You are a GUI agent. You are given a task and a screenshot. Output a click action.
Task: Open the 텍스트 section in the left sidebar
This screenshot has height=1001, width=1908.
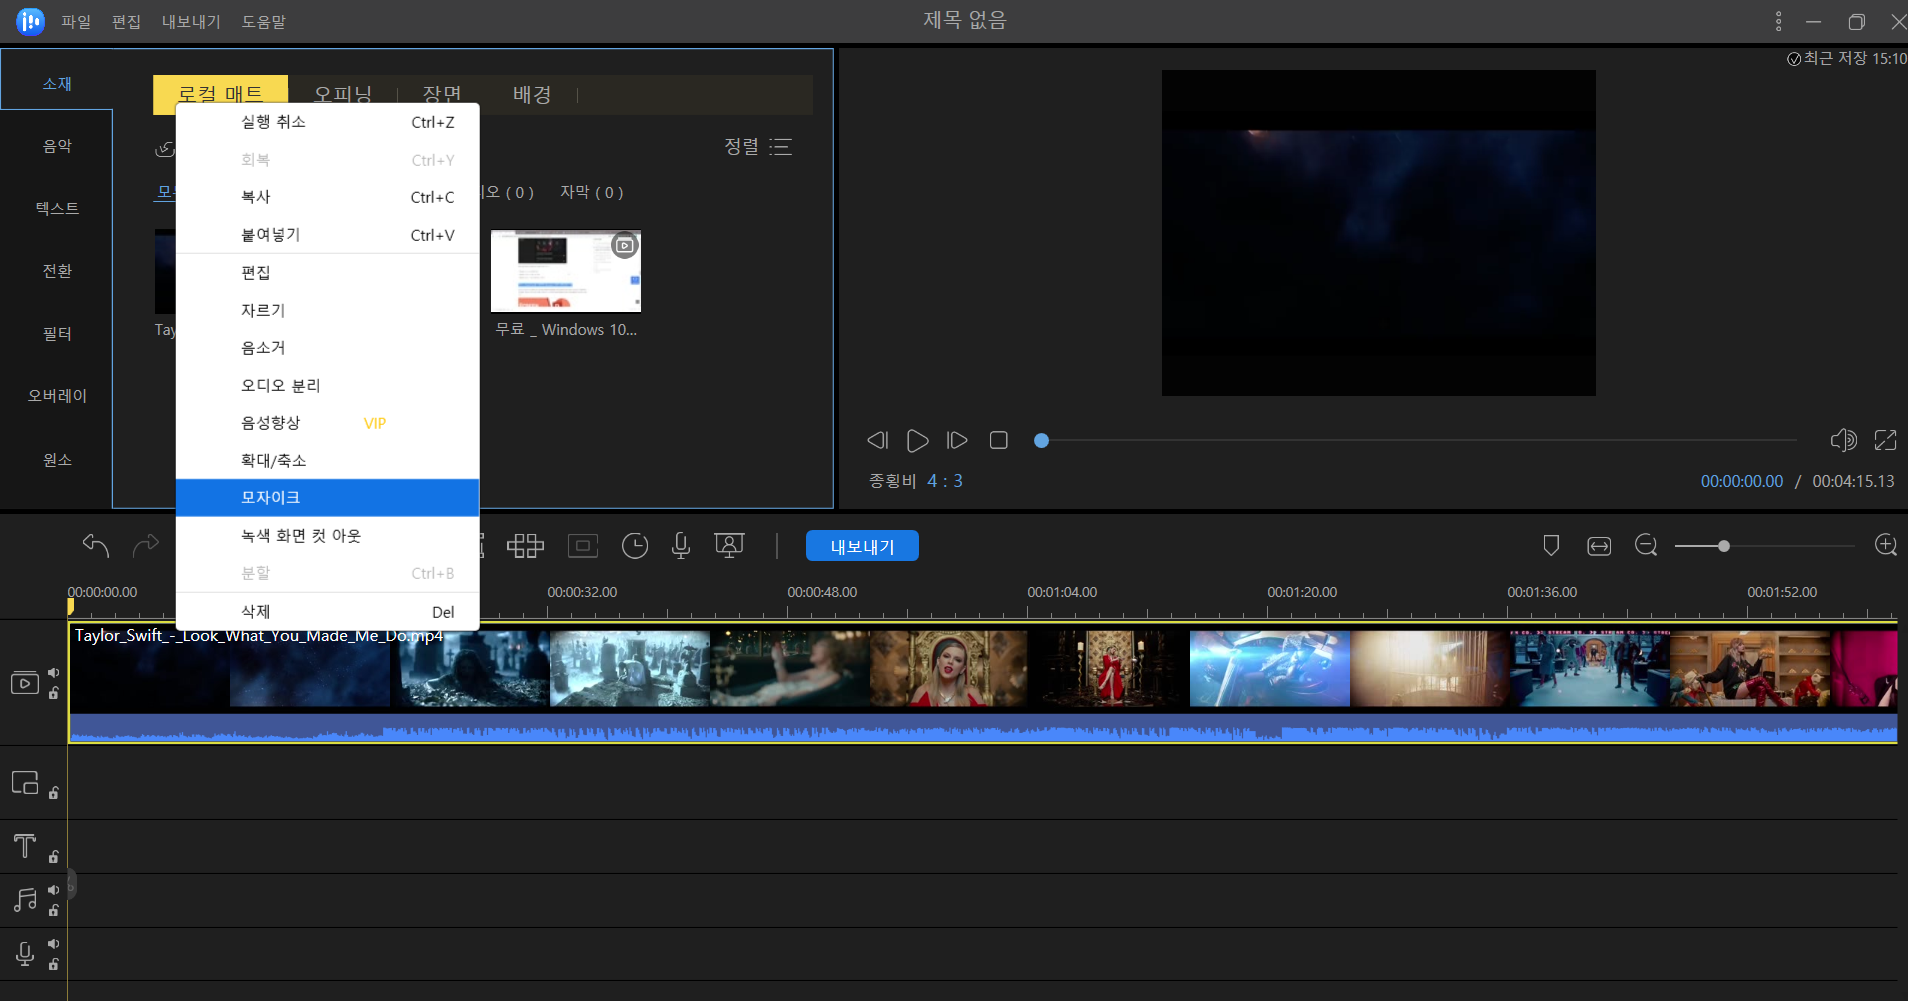tap(57, 208)
